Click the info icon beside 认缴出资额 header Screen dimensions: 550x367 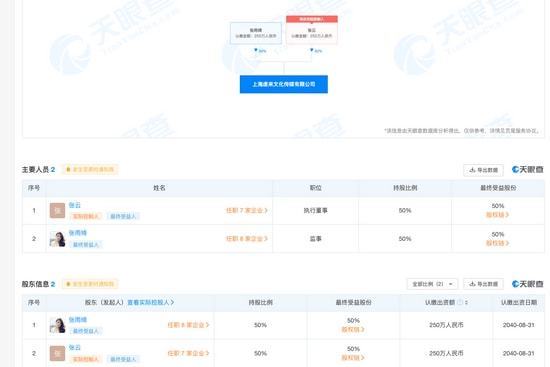pos(460,302)
